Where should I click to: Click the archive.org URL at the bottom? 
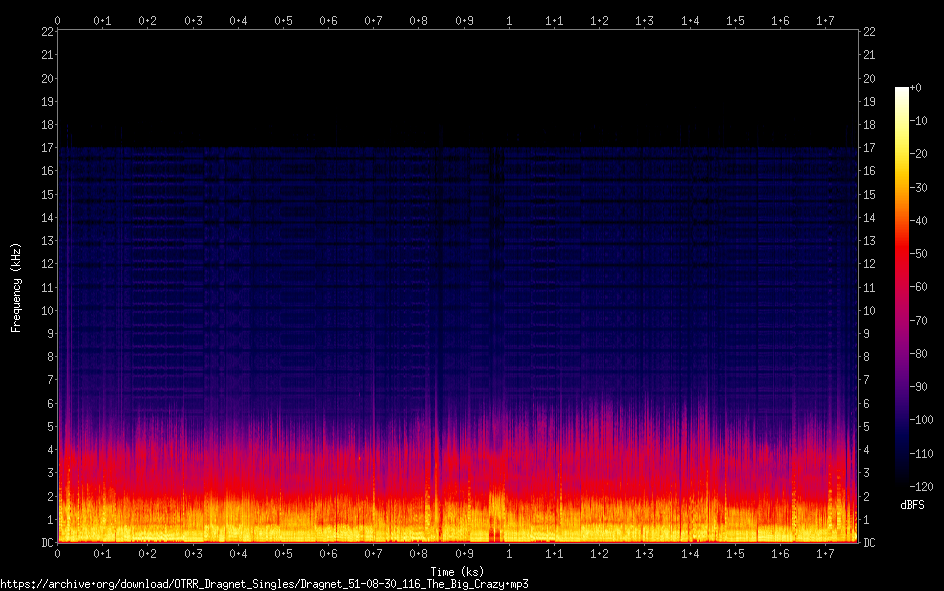pyautogui.click(x=264, y=583)
